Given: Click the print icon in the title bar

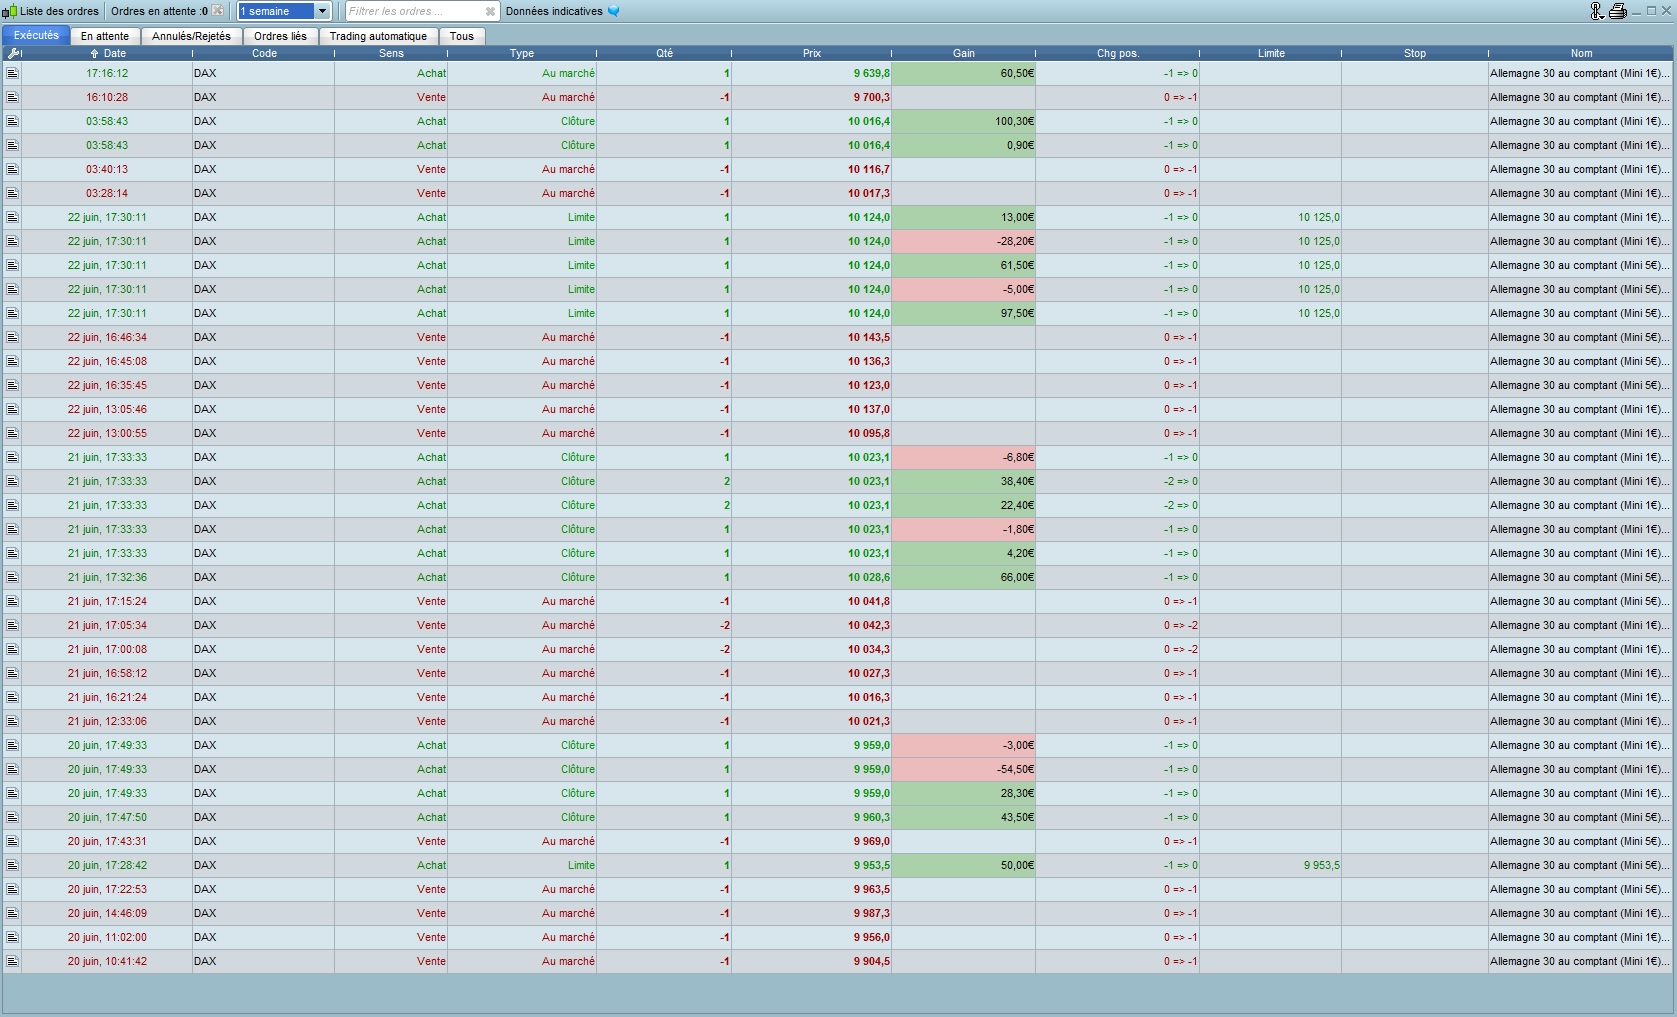Looking at the screenshot, I should coord(1617,11).
